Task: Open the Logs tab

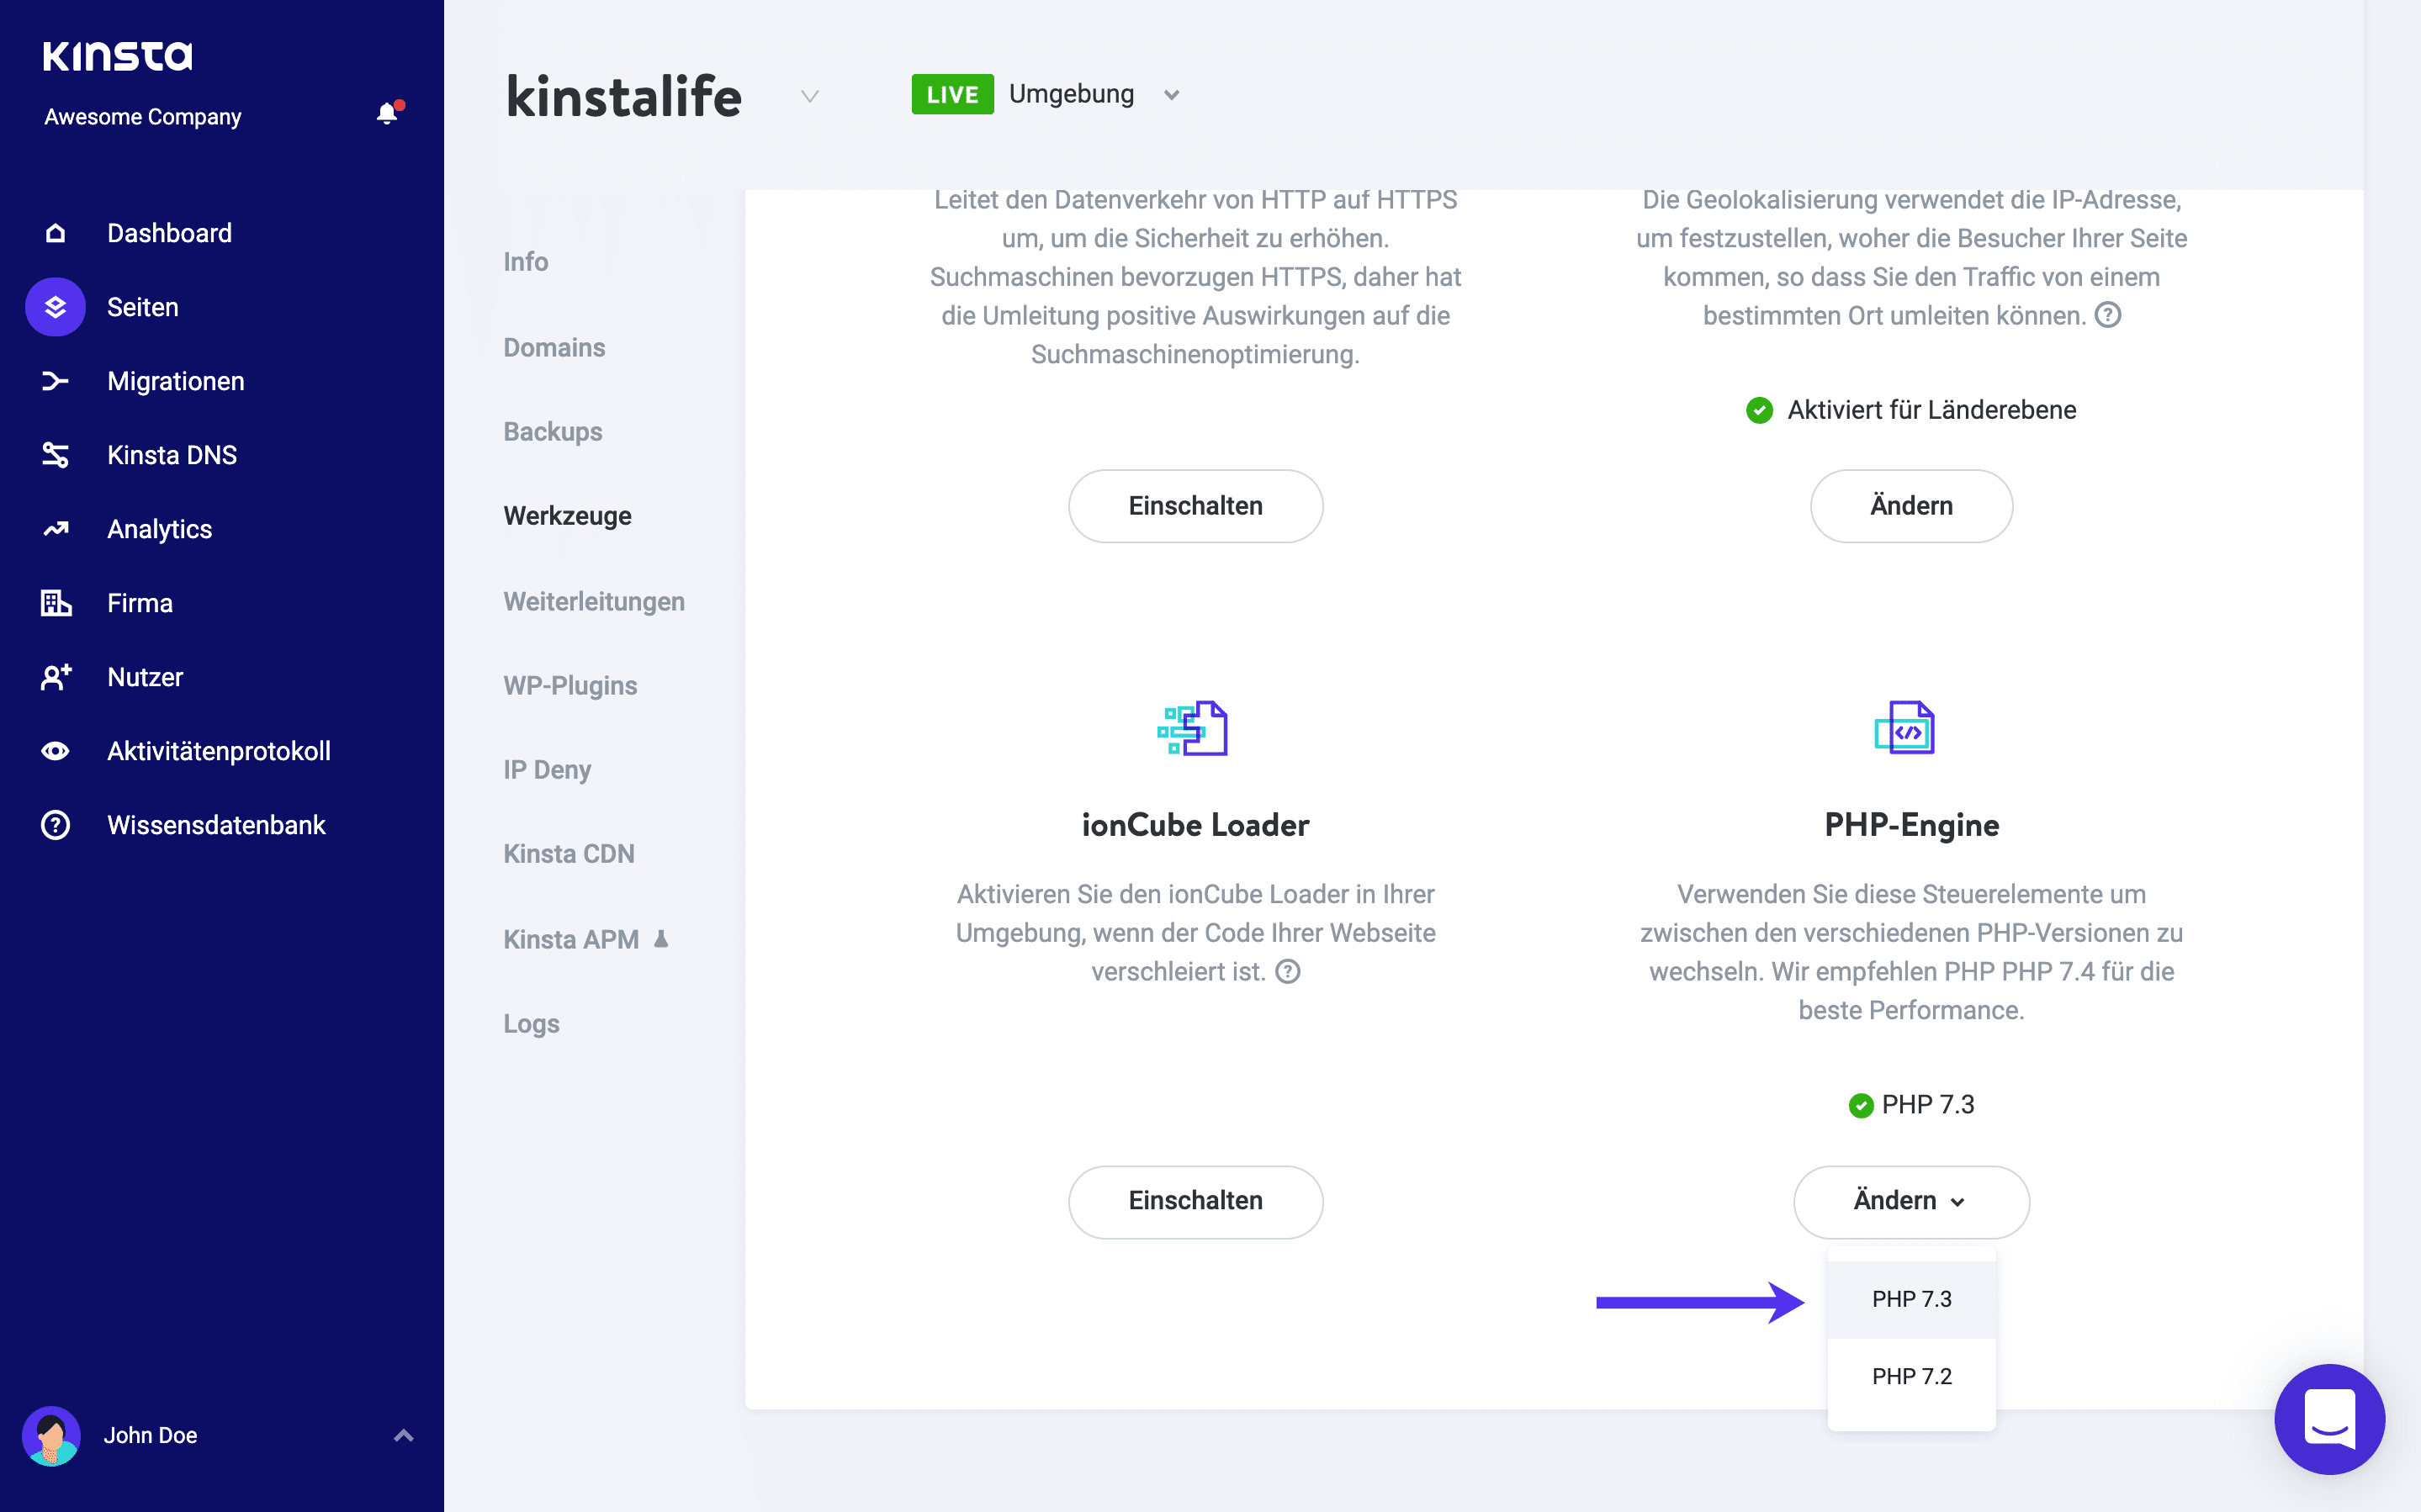Action: pos(531,1024)
